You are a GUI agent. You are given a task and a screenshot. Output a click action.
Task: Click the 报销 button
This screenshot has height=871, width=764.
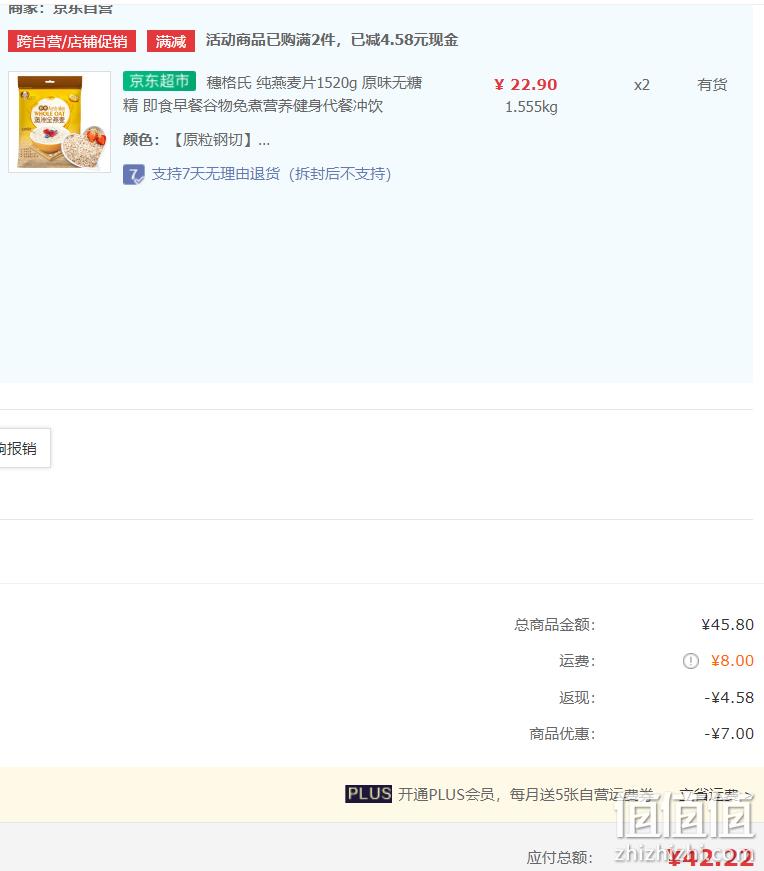pyautogui.click(x=25, y=448)
